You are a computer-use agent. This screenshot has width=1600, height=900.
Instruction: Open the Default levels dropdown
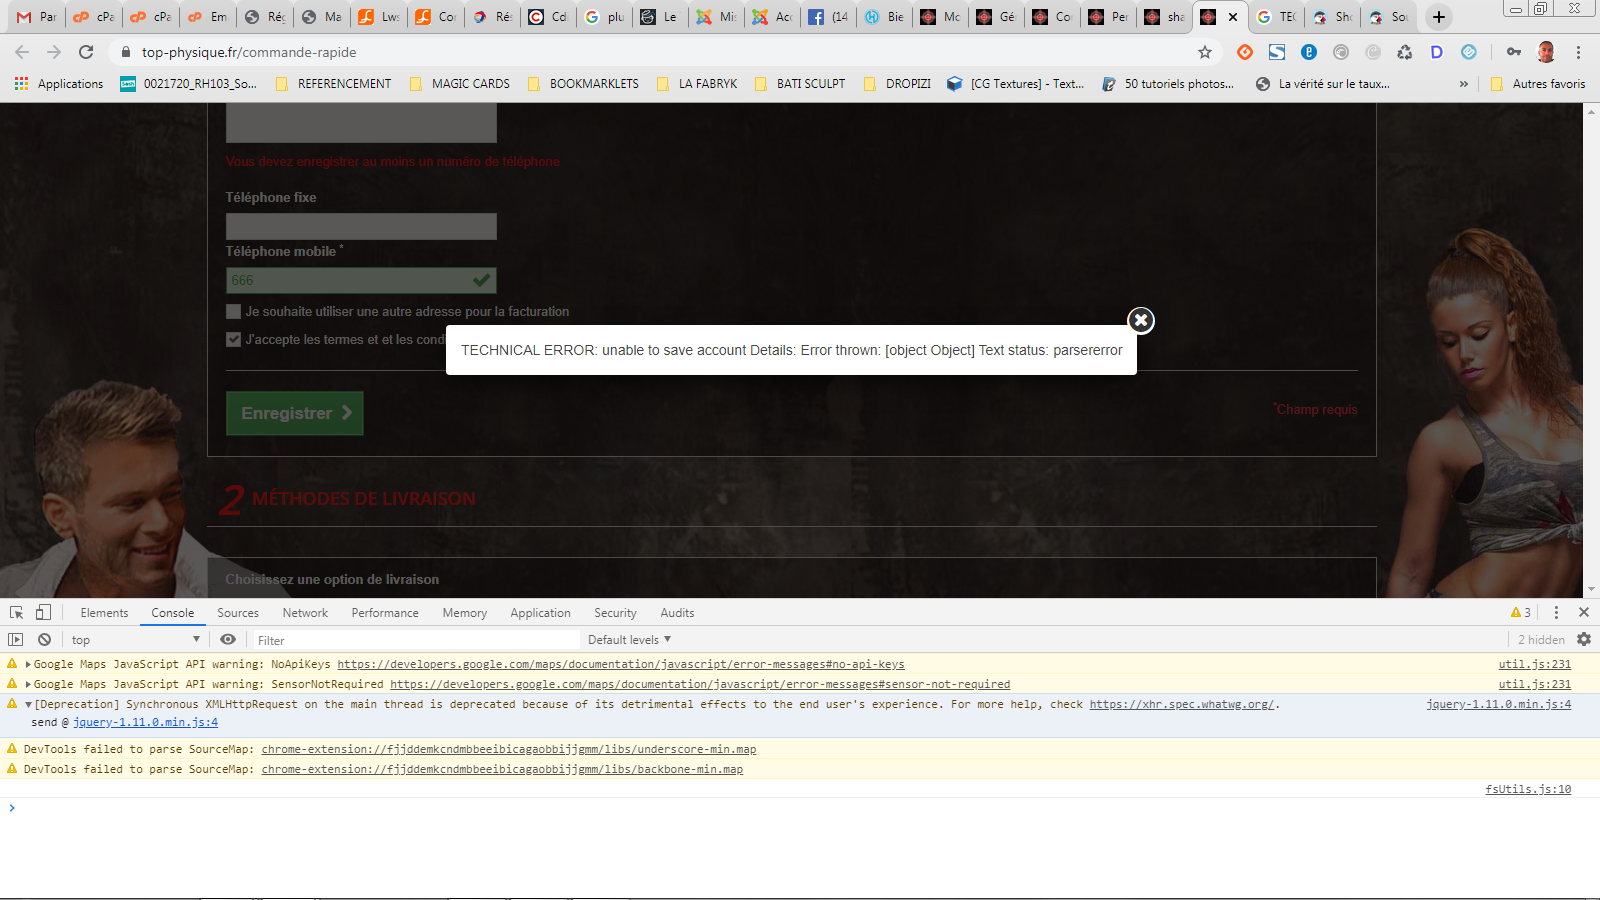tap(629, 639)
